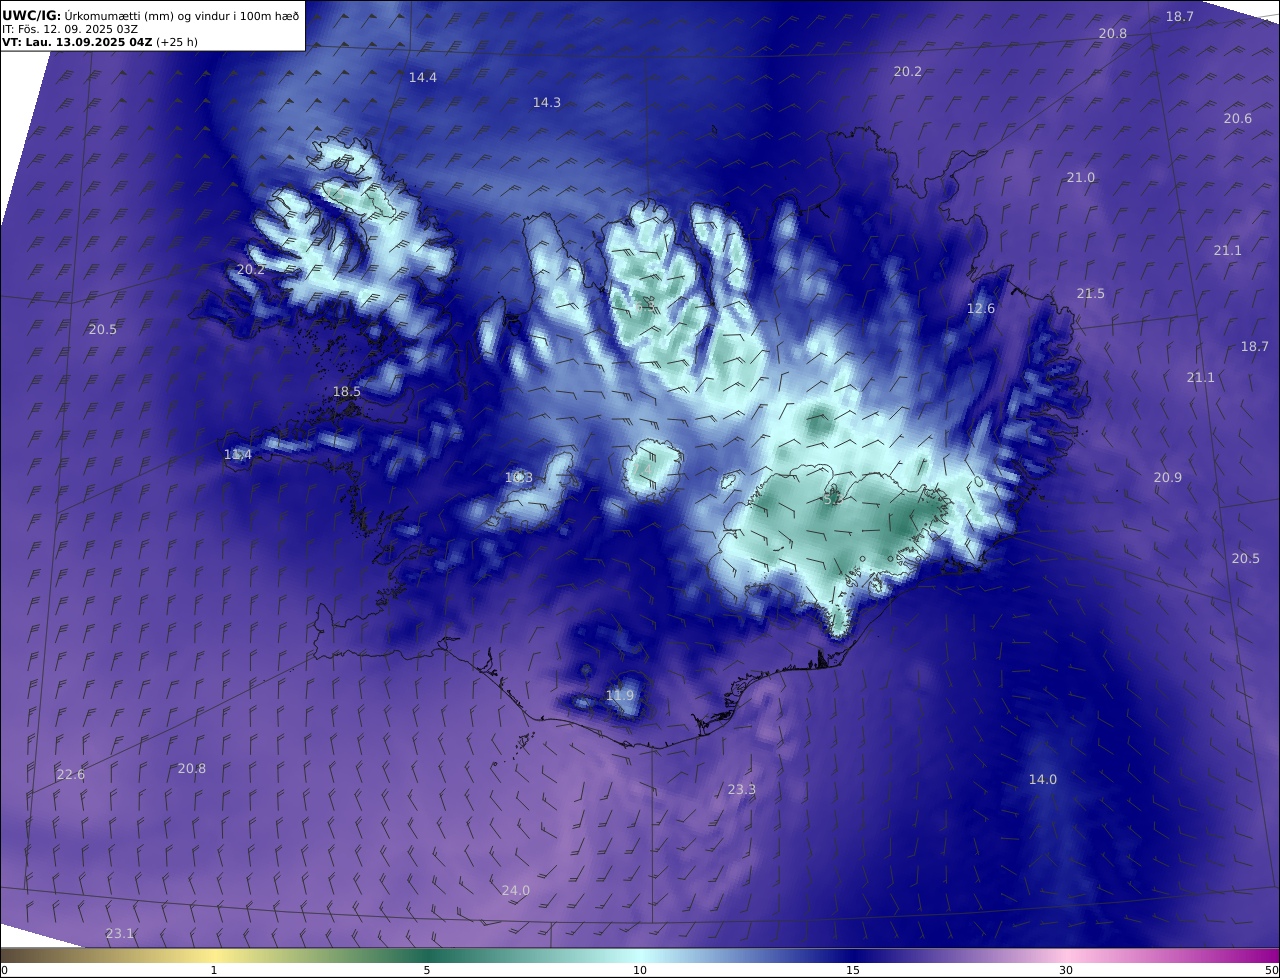Click the colorbar tick labeled 5
The height and width of the screenshot is (978, 1280).
click(427, 970)
